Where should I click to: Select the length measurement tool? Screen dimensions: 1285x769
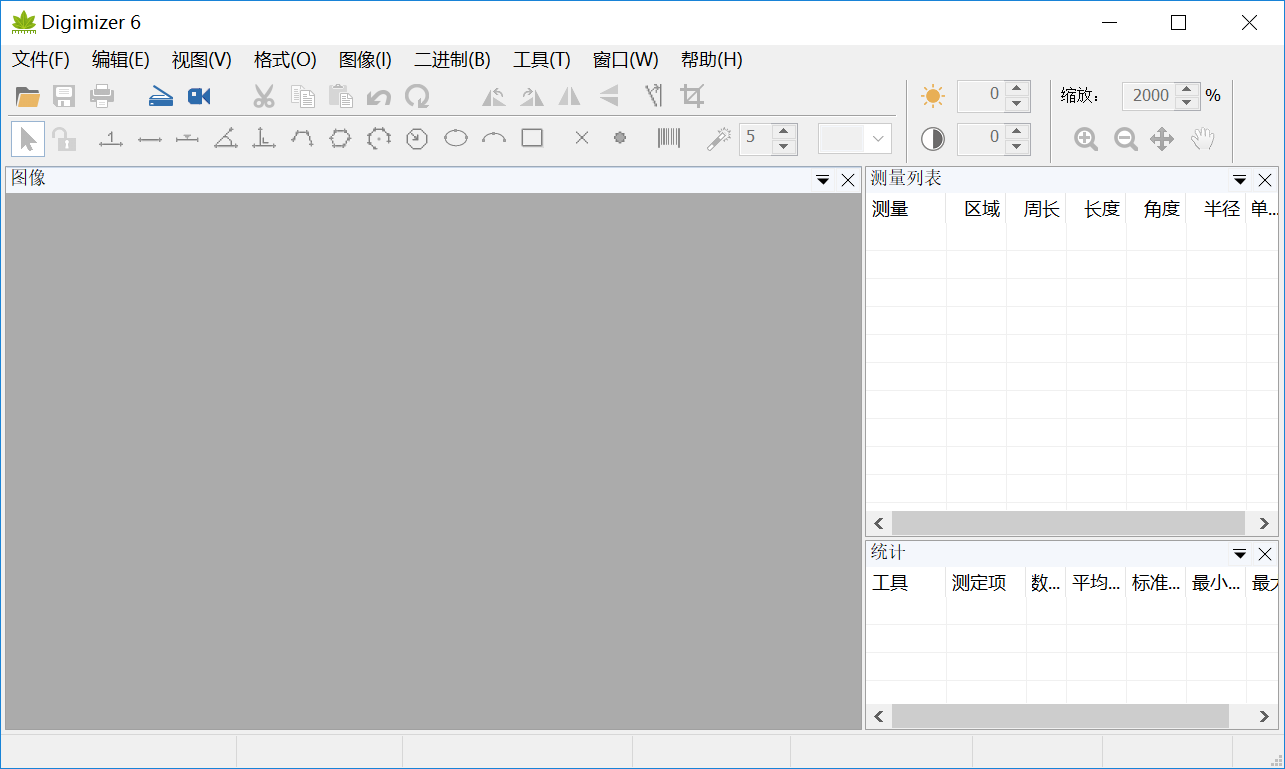coord(150,140)
